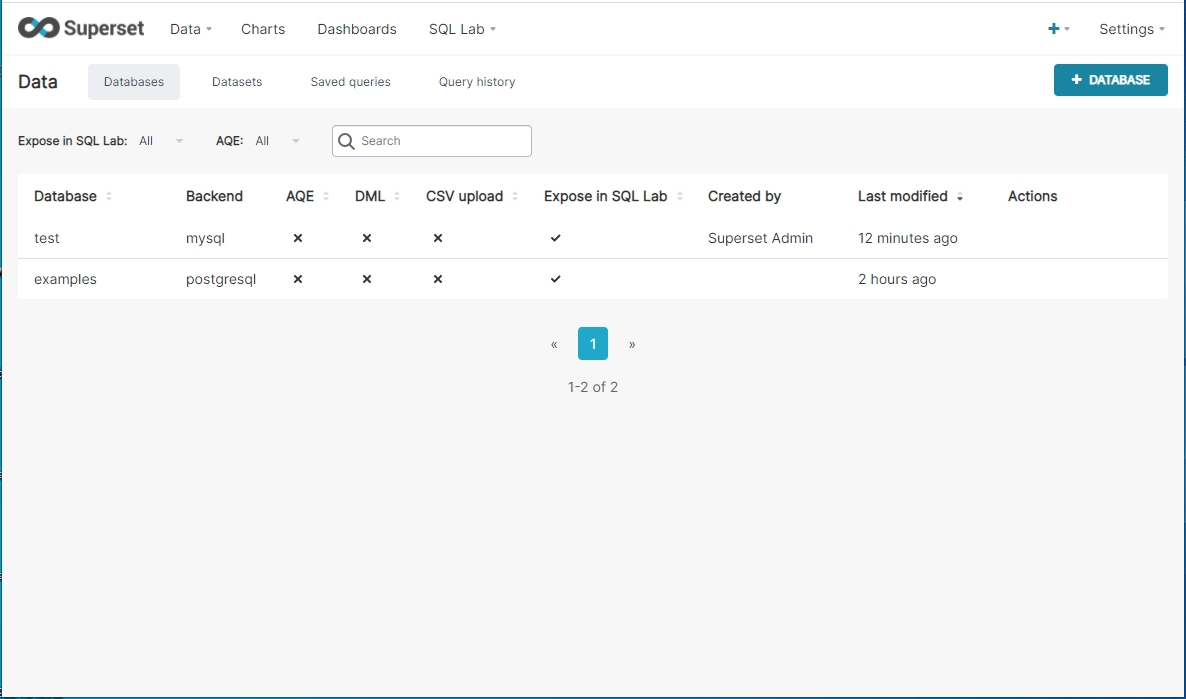1186x699 pixels.
Task: Expand the Settings menu
Action: pyautogui.click(x=1132, y=29)
